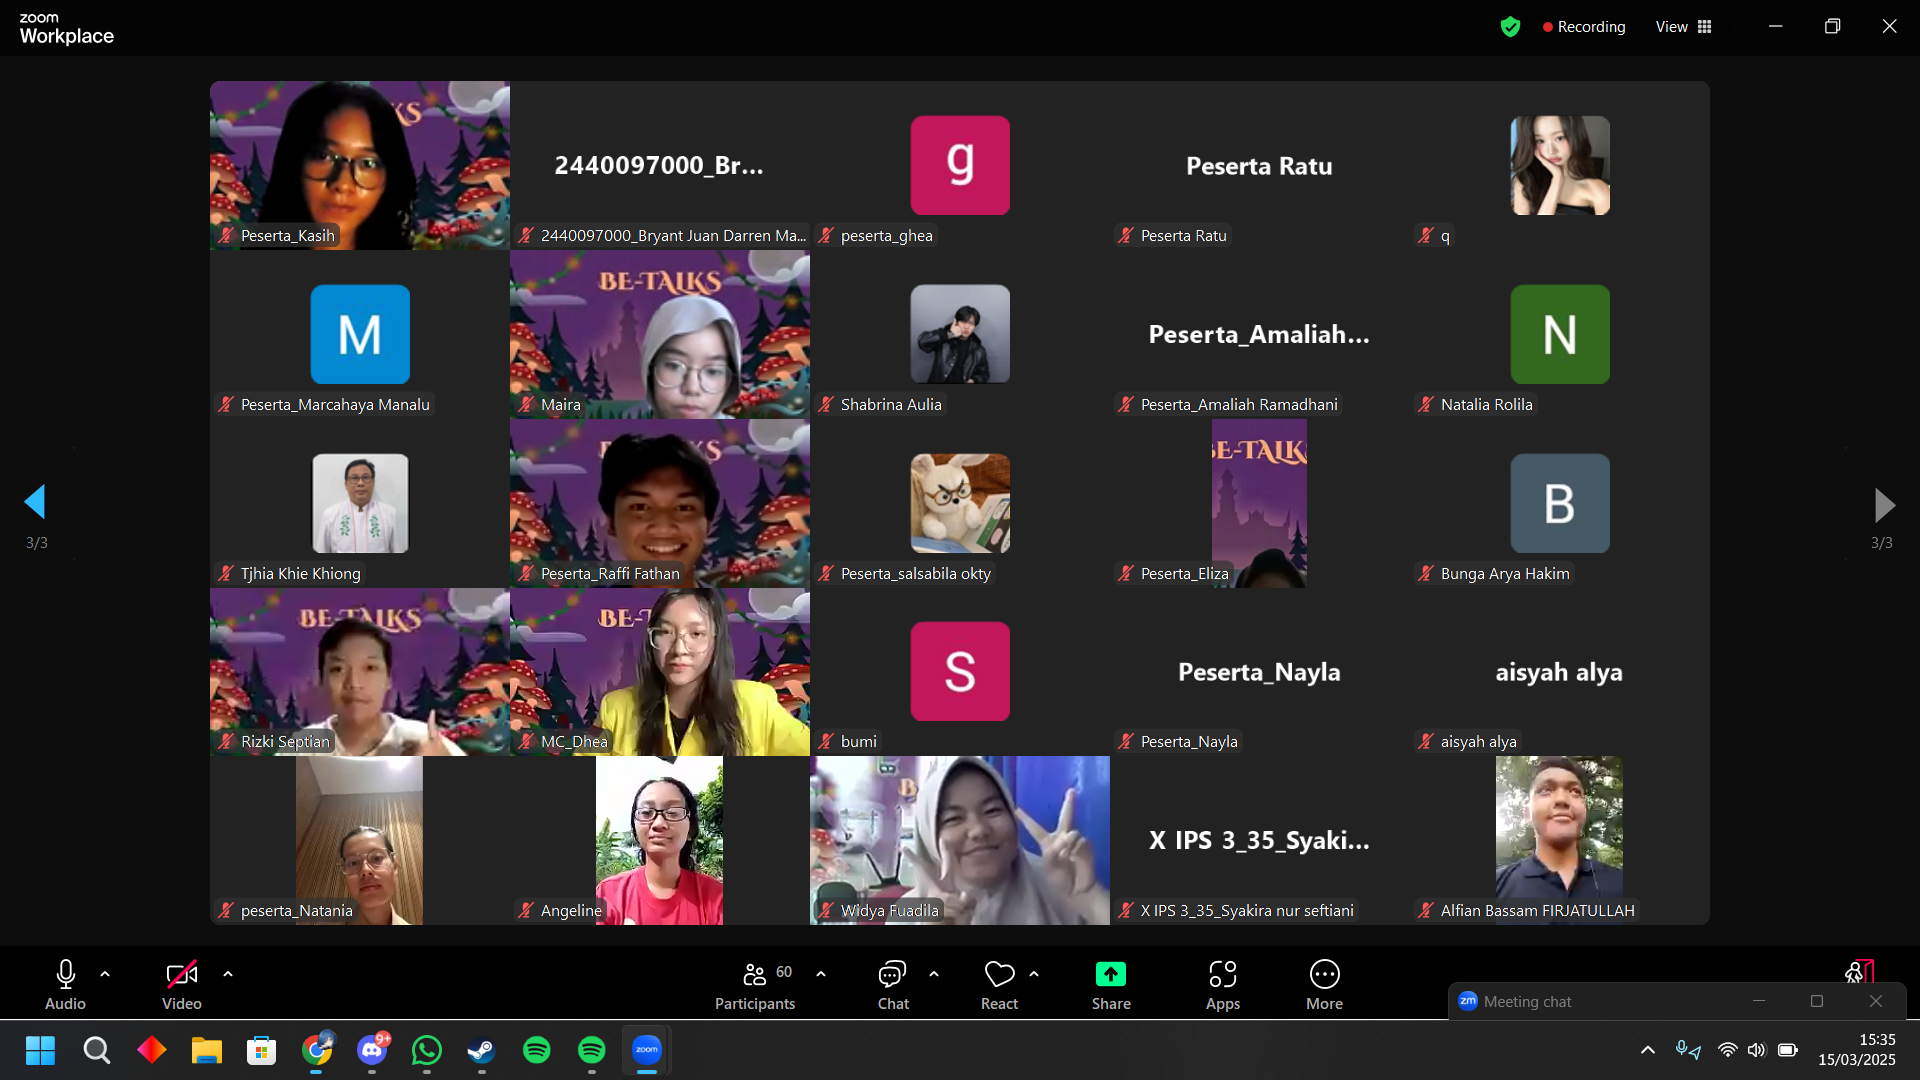Viewport: 1920px width, 1080px height.
Task: Expand audio settings arrow next to Audio
Action: tap(105, 973)
